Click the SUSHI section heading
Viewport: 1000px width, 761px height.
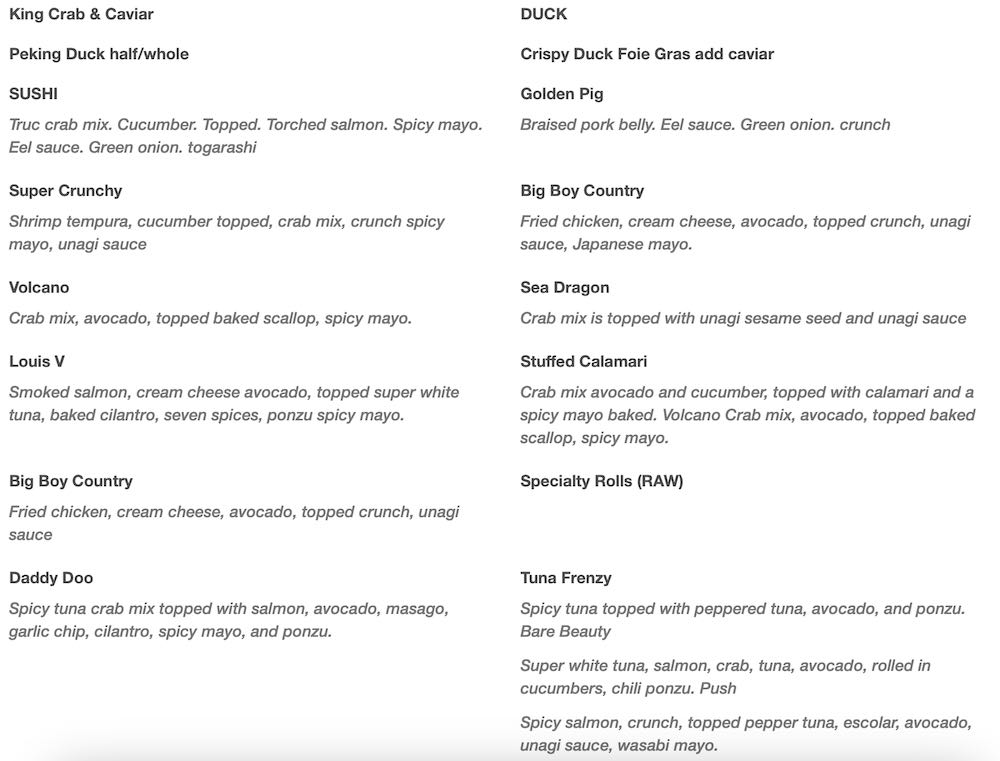(x=33, y=94)
